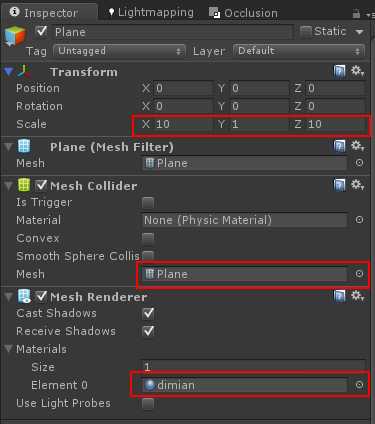Open object picker for Physic Material
This screenshot has width=375, height=424.
click(x=359, y=220)
